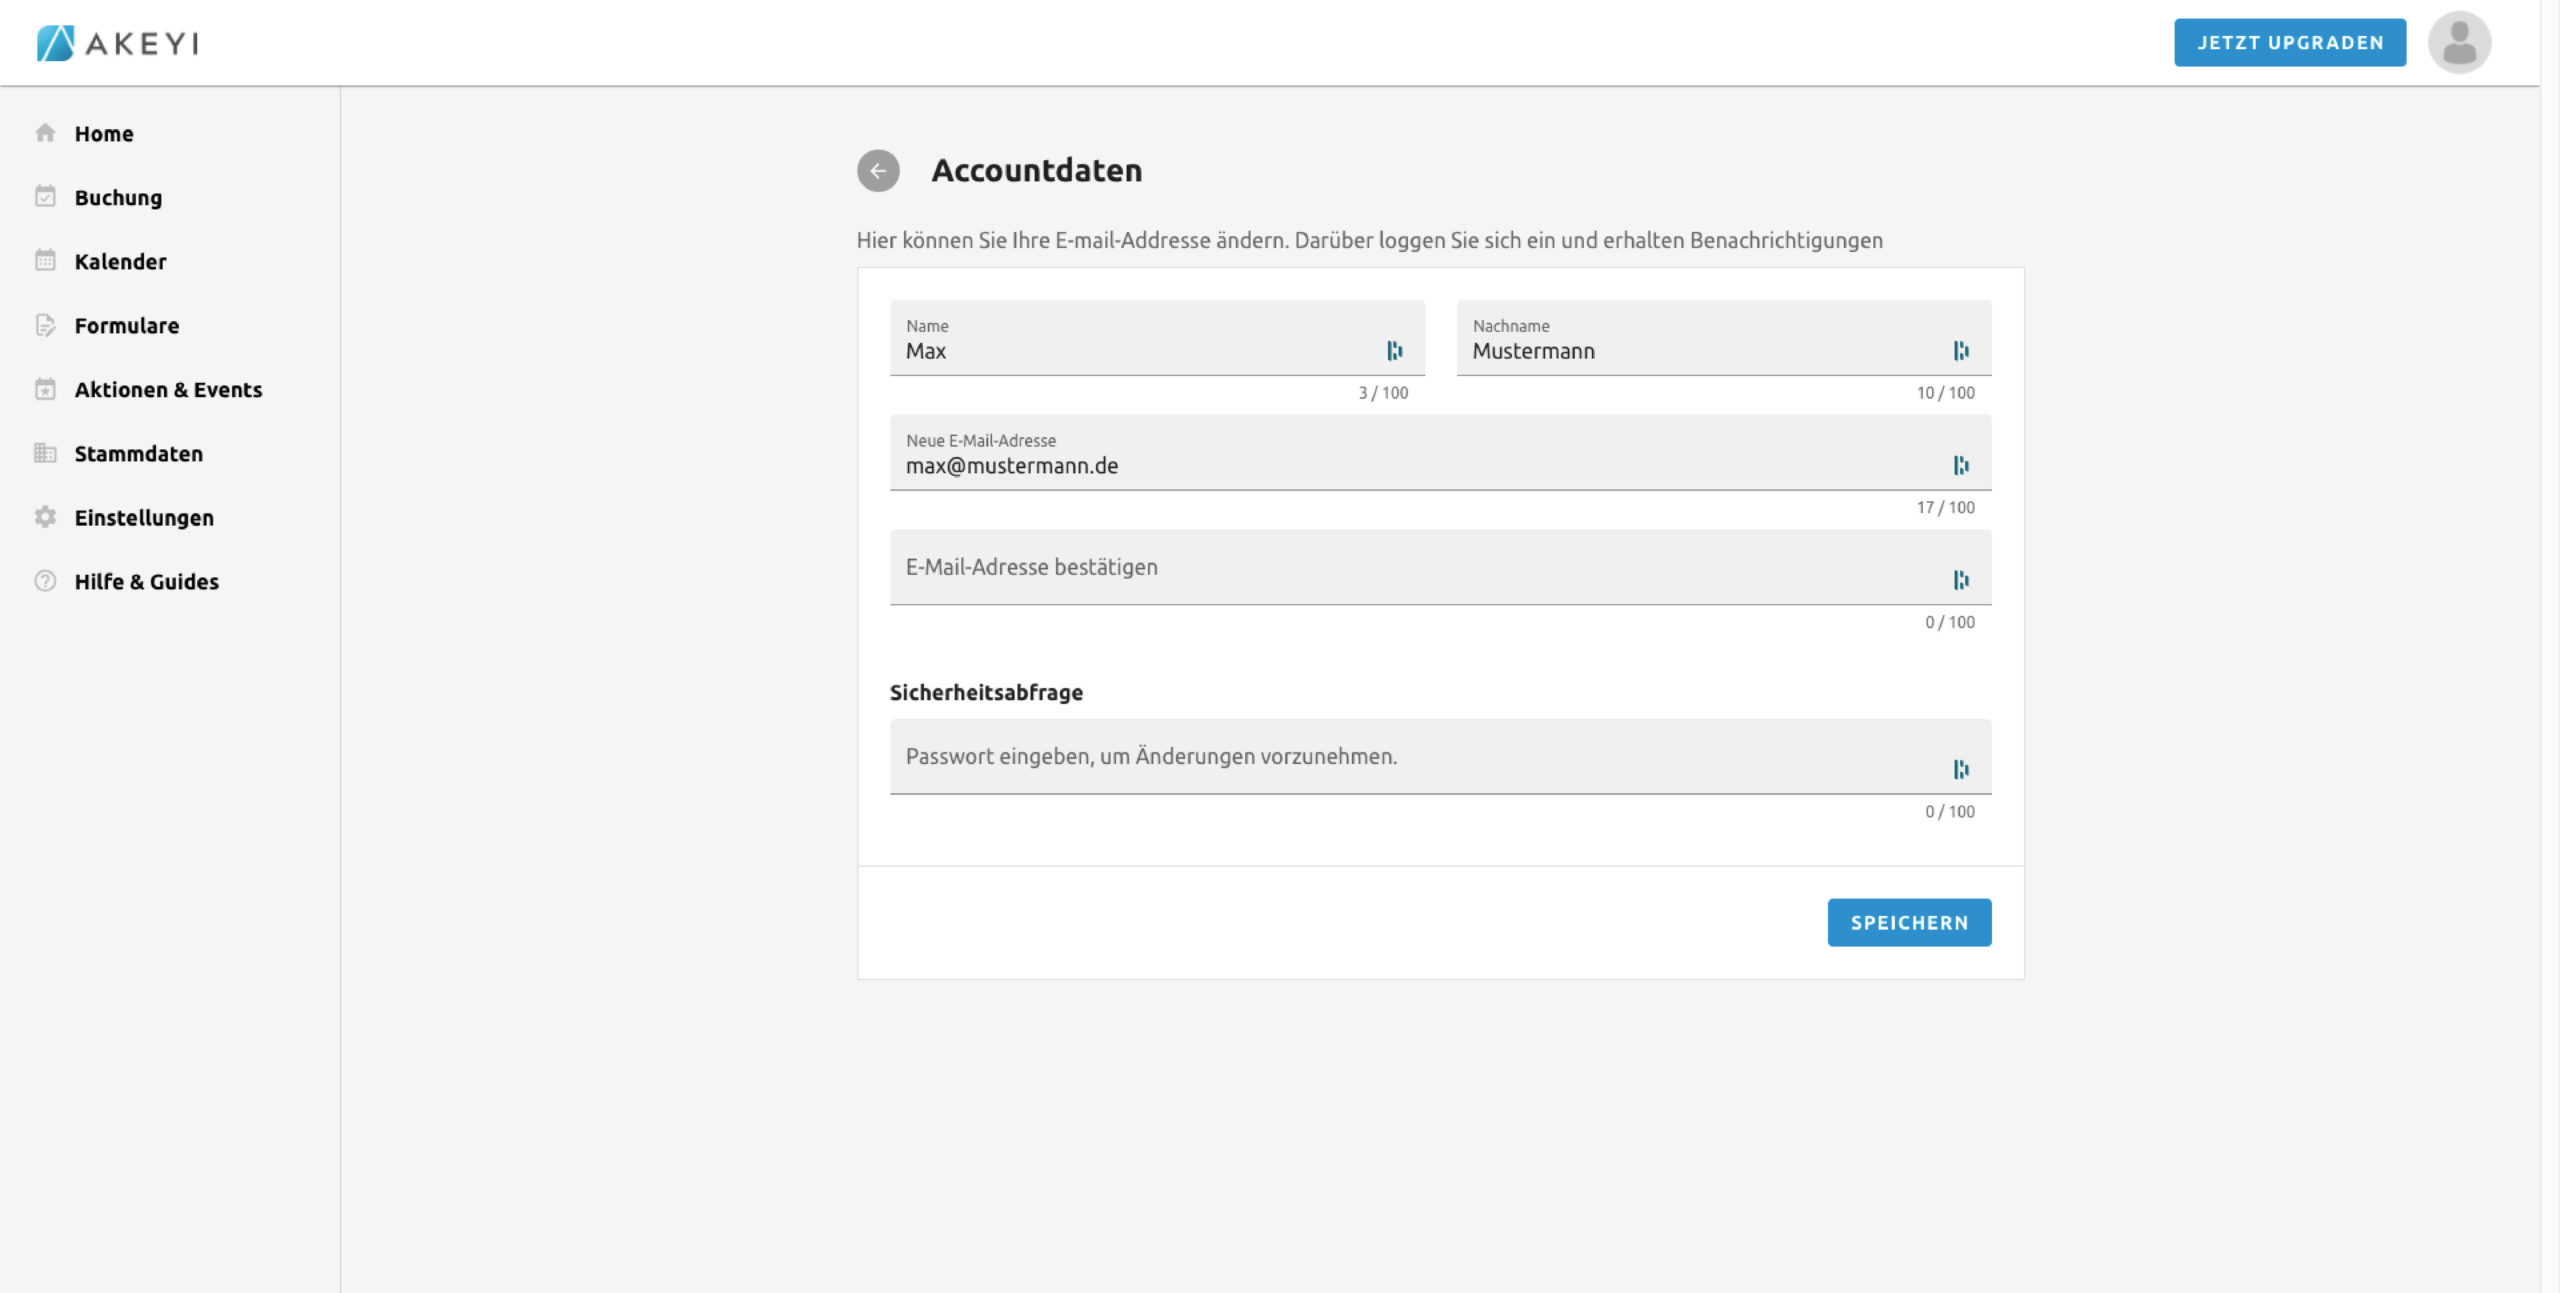Click the Einstellungen gear icon
The image size is (2560, 1293).
pyautogui.click(x=45, y=517)
